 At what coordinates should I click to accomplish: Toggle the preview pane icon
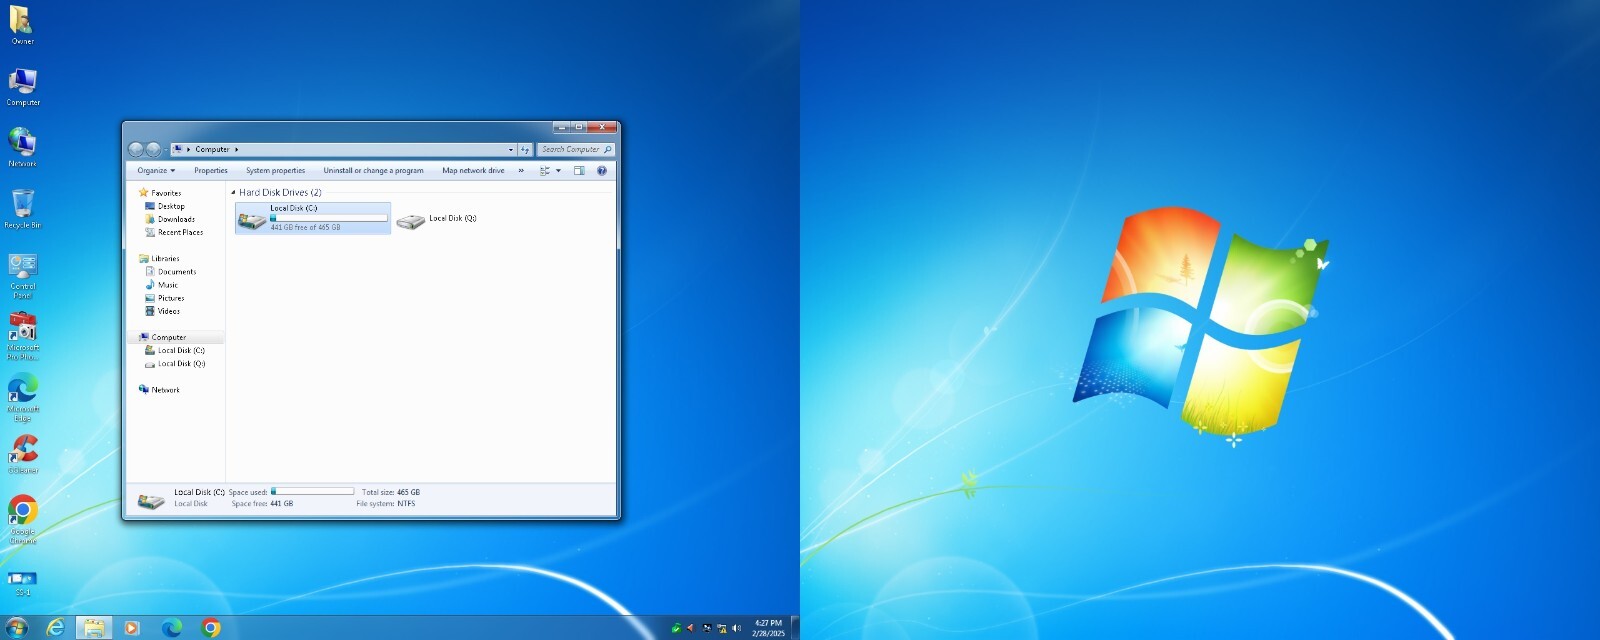coord(579,171)
